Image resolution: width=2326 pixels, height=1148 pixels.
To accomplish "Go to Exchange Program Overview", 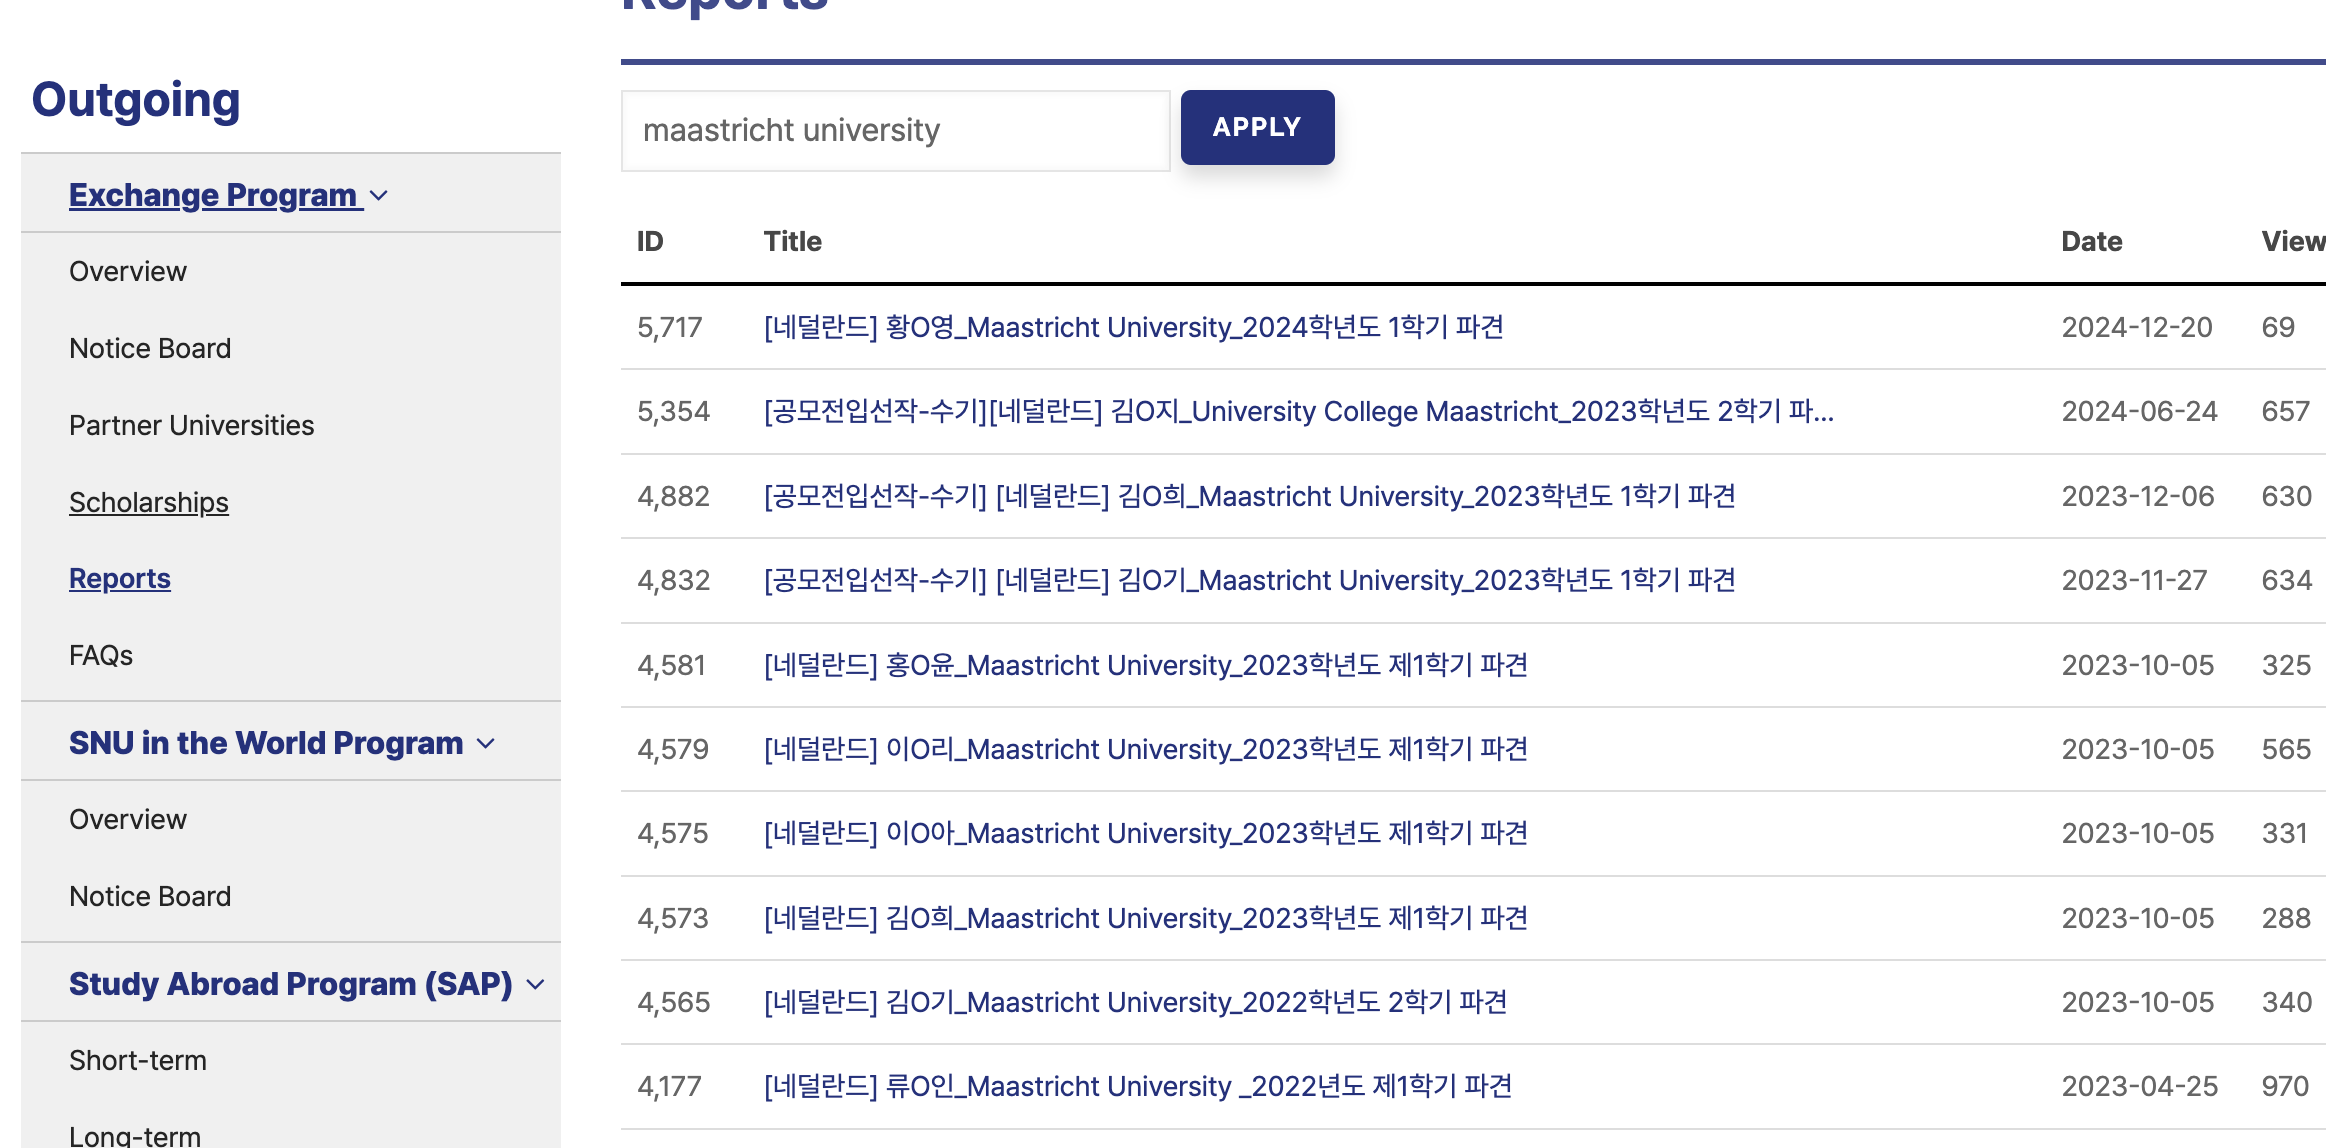I will [128, 272].
